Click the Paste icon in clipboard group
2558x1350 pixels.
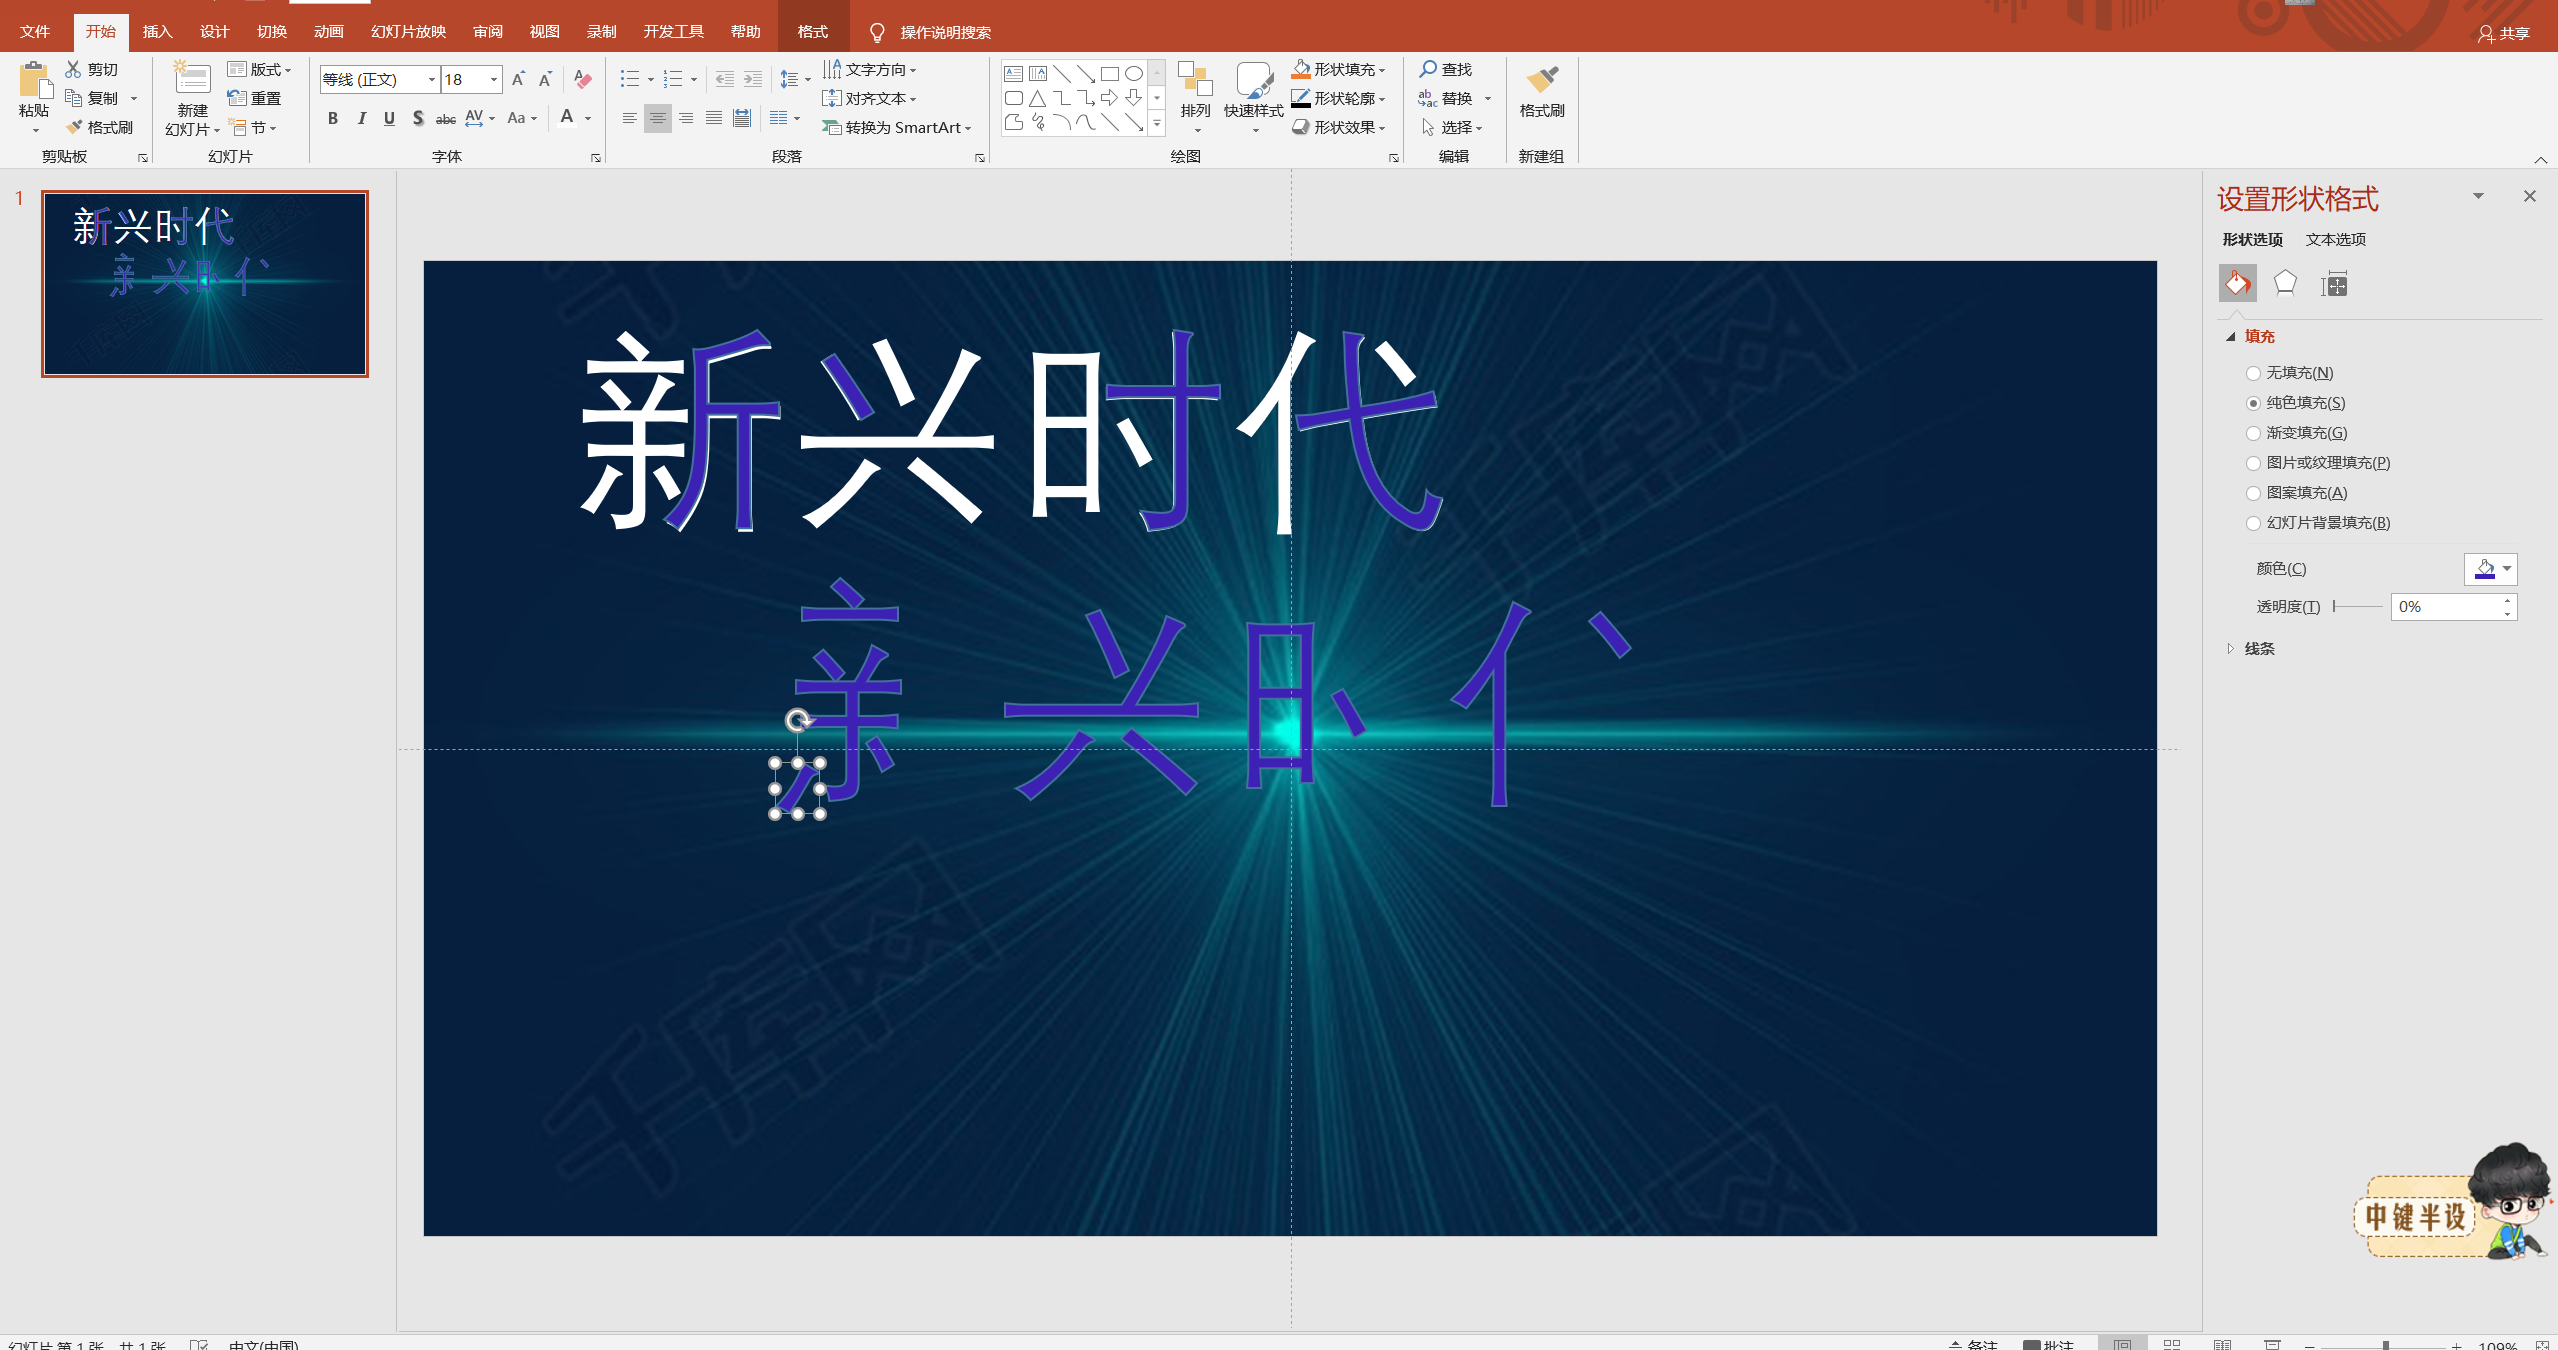point(34,81)
